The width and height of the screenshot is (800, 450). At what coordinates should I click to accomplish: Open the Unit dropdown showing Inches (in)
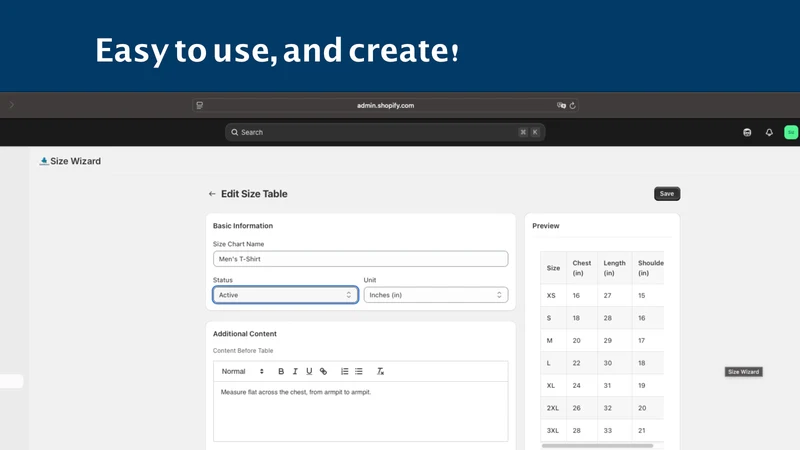click(x=436, y=295)
